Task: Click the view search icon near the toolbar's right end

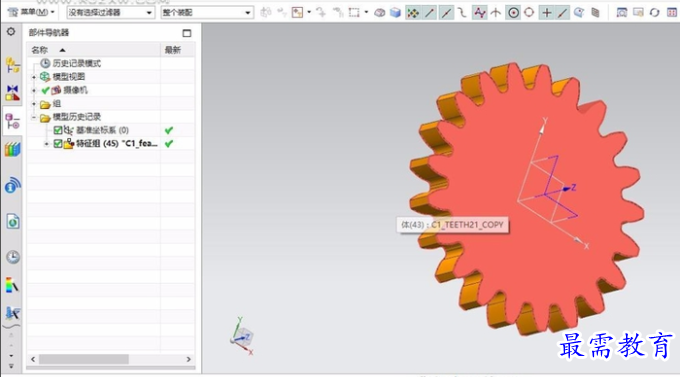Action: click(x=622, y=13)
